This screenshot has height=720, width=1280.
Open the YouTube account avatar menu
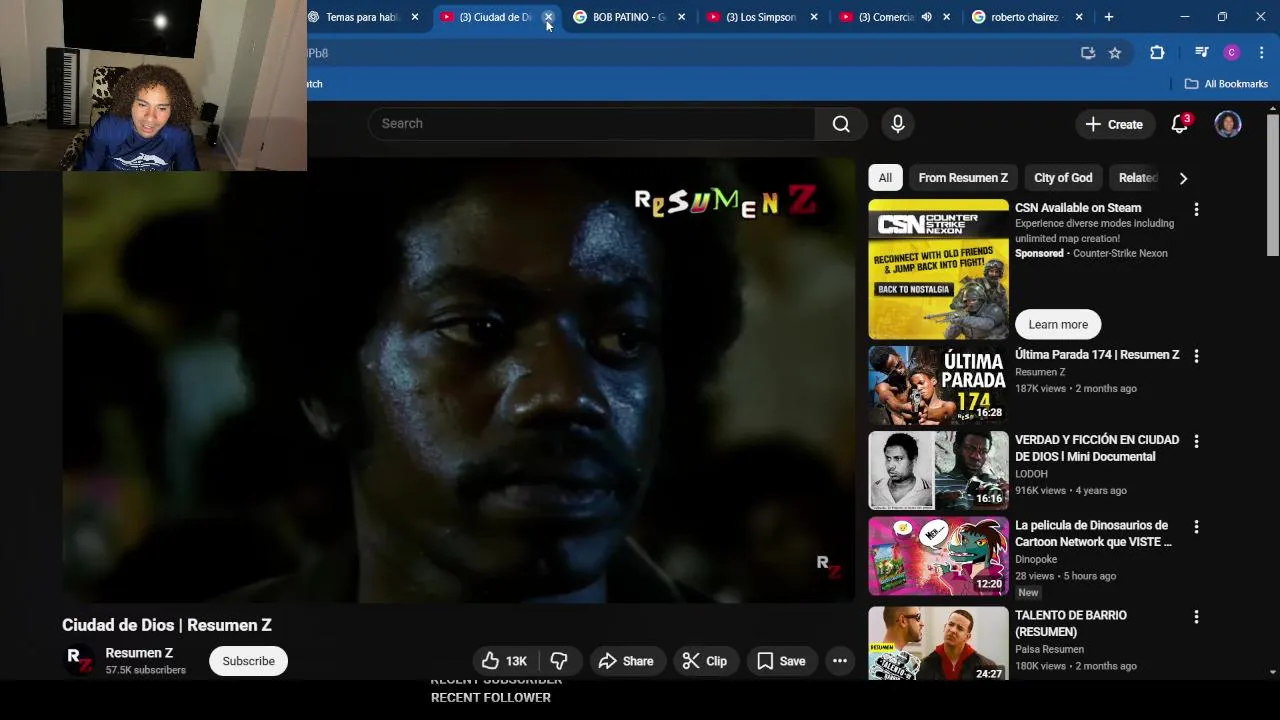click(x=1228, y=124)
